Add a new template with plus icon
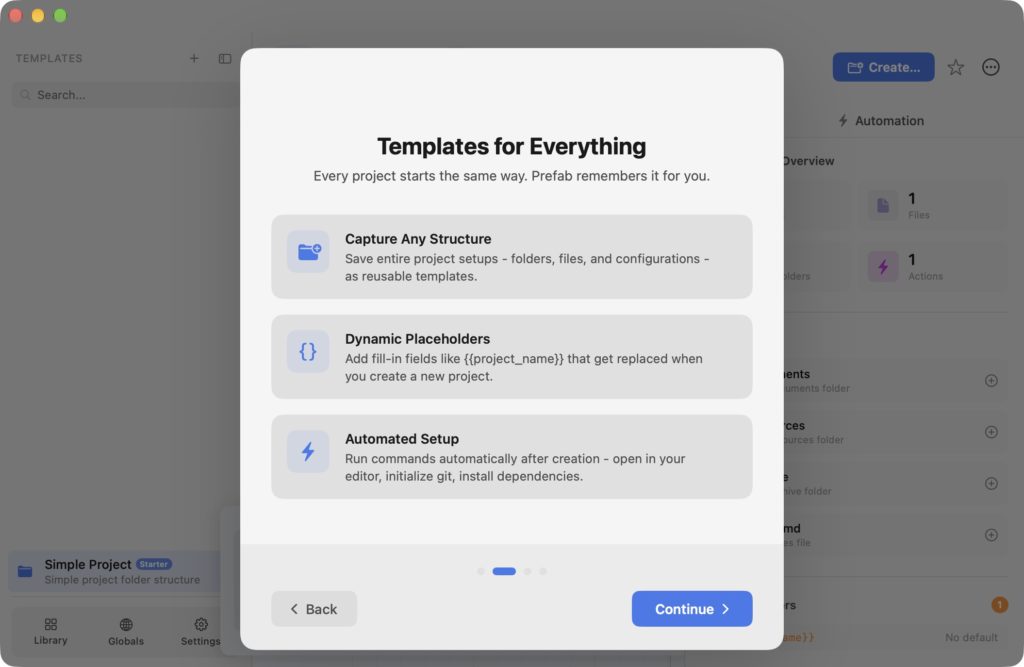This screenshot has width=1024, height=667. (x=194, y=58)
